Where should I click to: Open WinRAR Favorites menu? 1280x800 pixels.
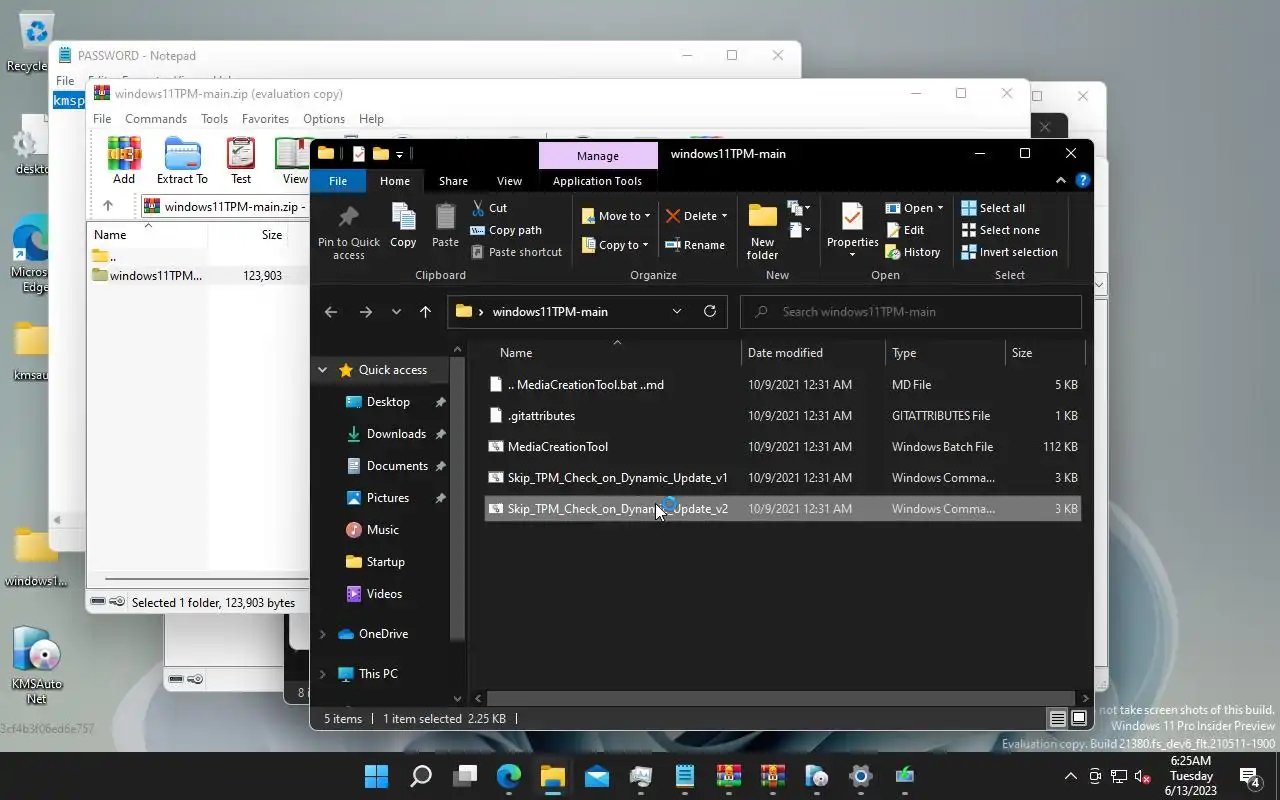click(x=265, y=118)
